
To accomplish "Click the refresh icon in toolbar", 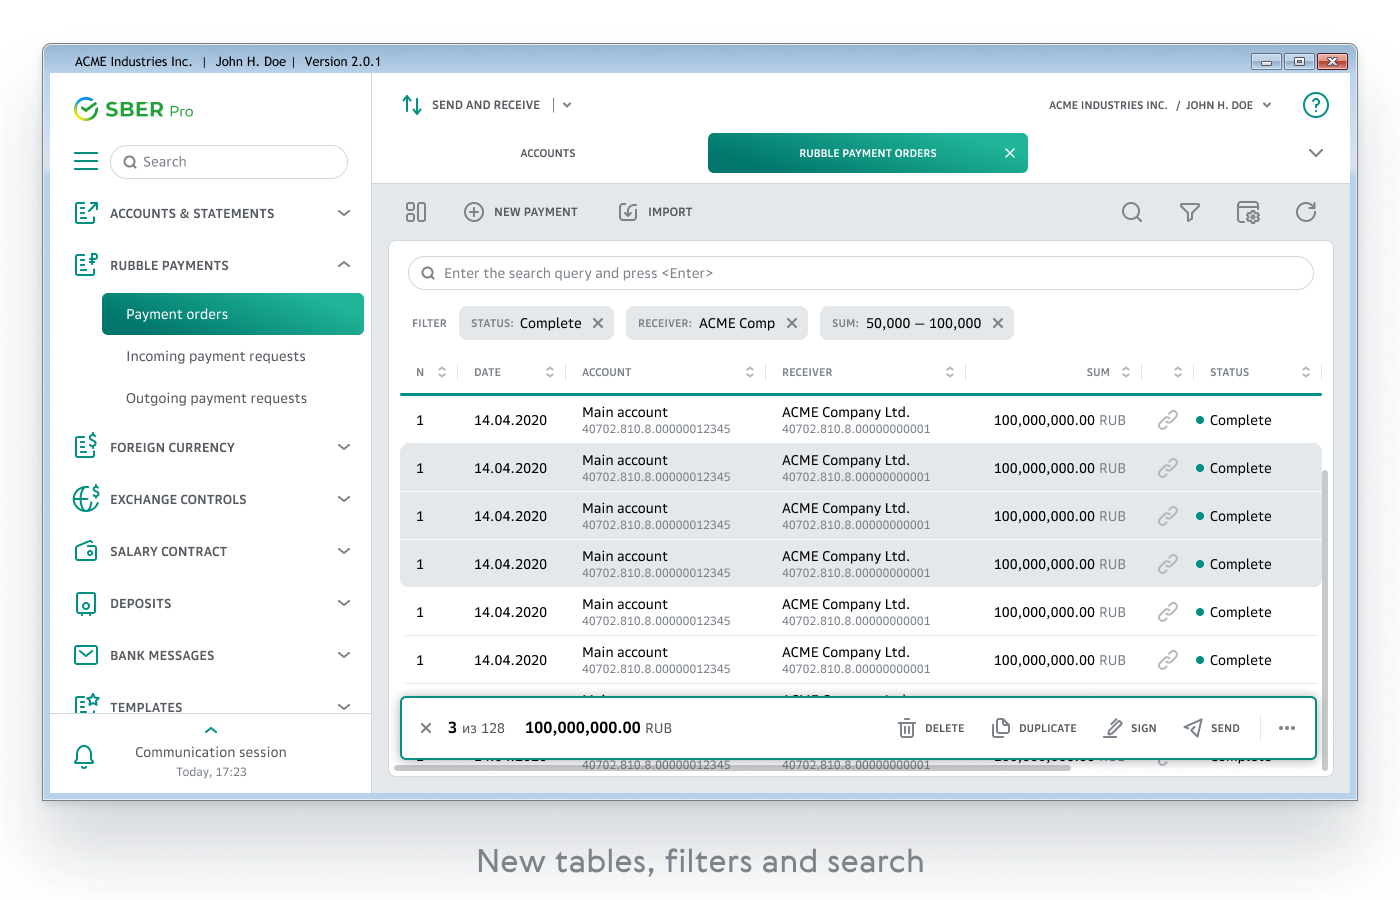I will (x=1305, y=212).
